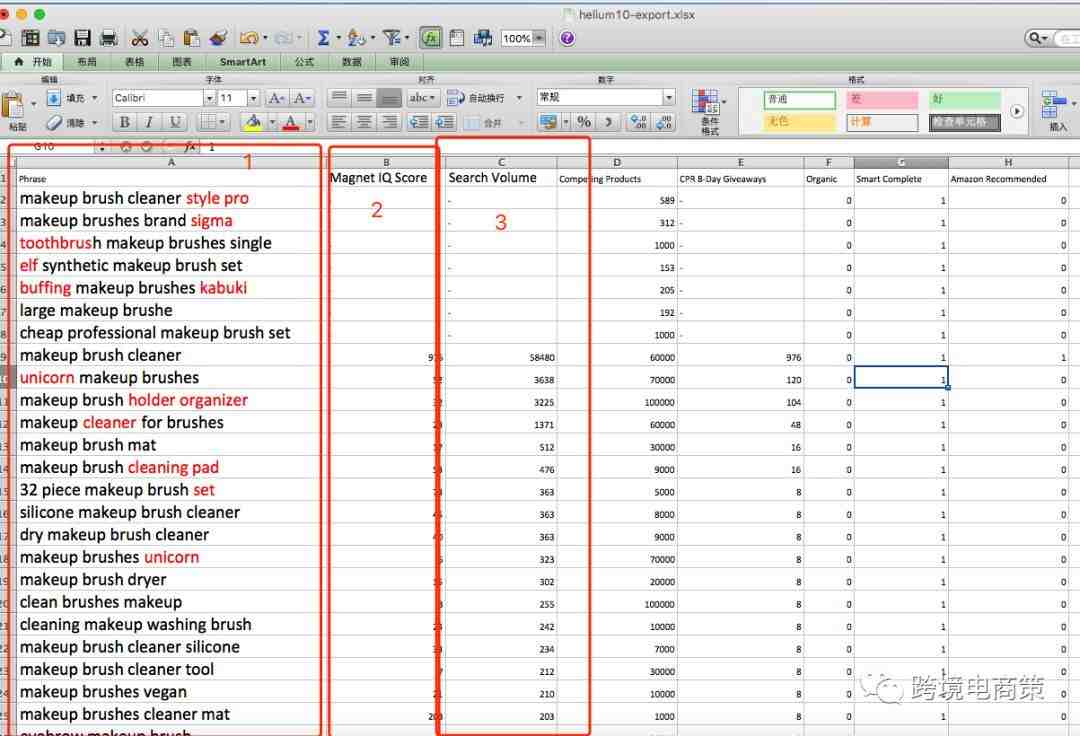This screenshot has width=1080, height=736.
Task: Toggle align text left
Action: coord(338,122)
